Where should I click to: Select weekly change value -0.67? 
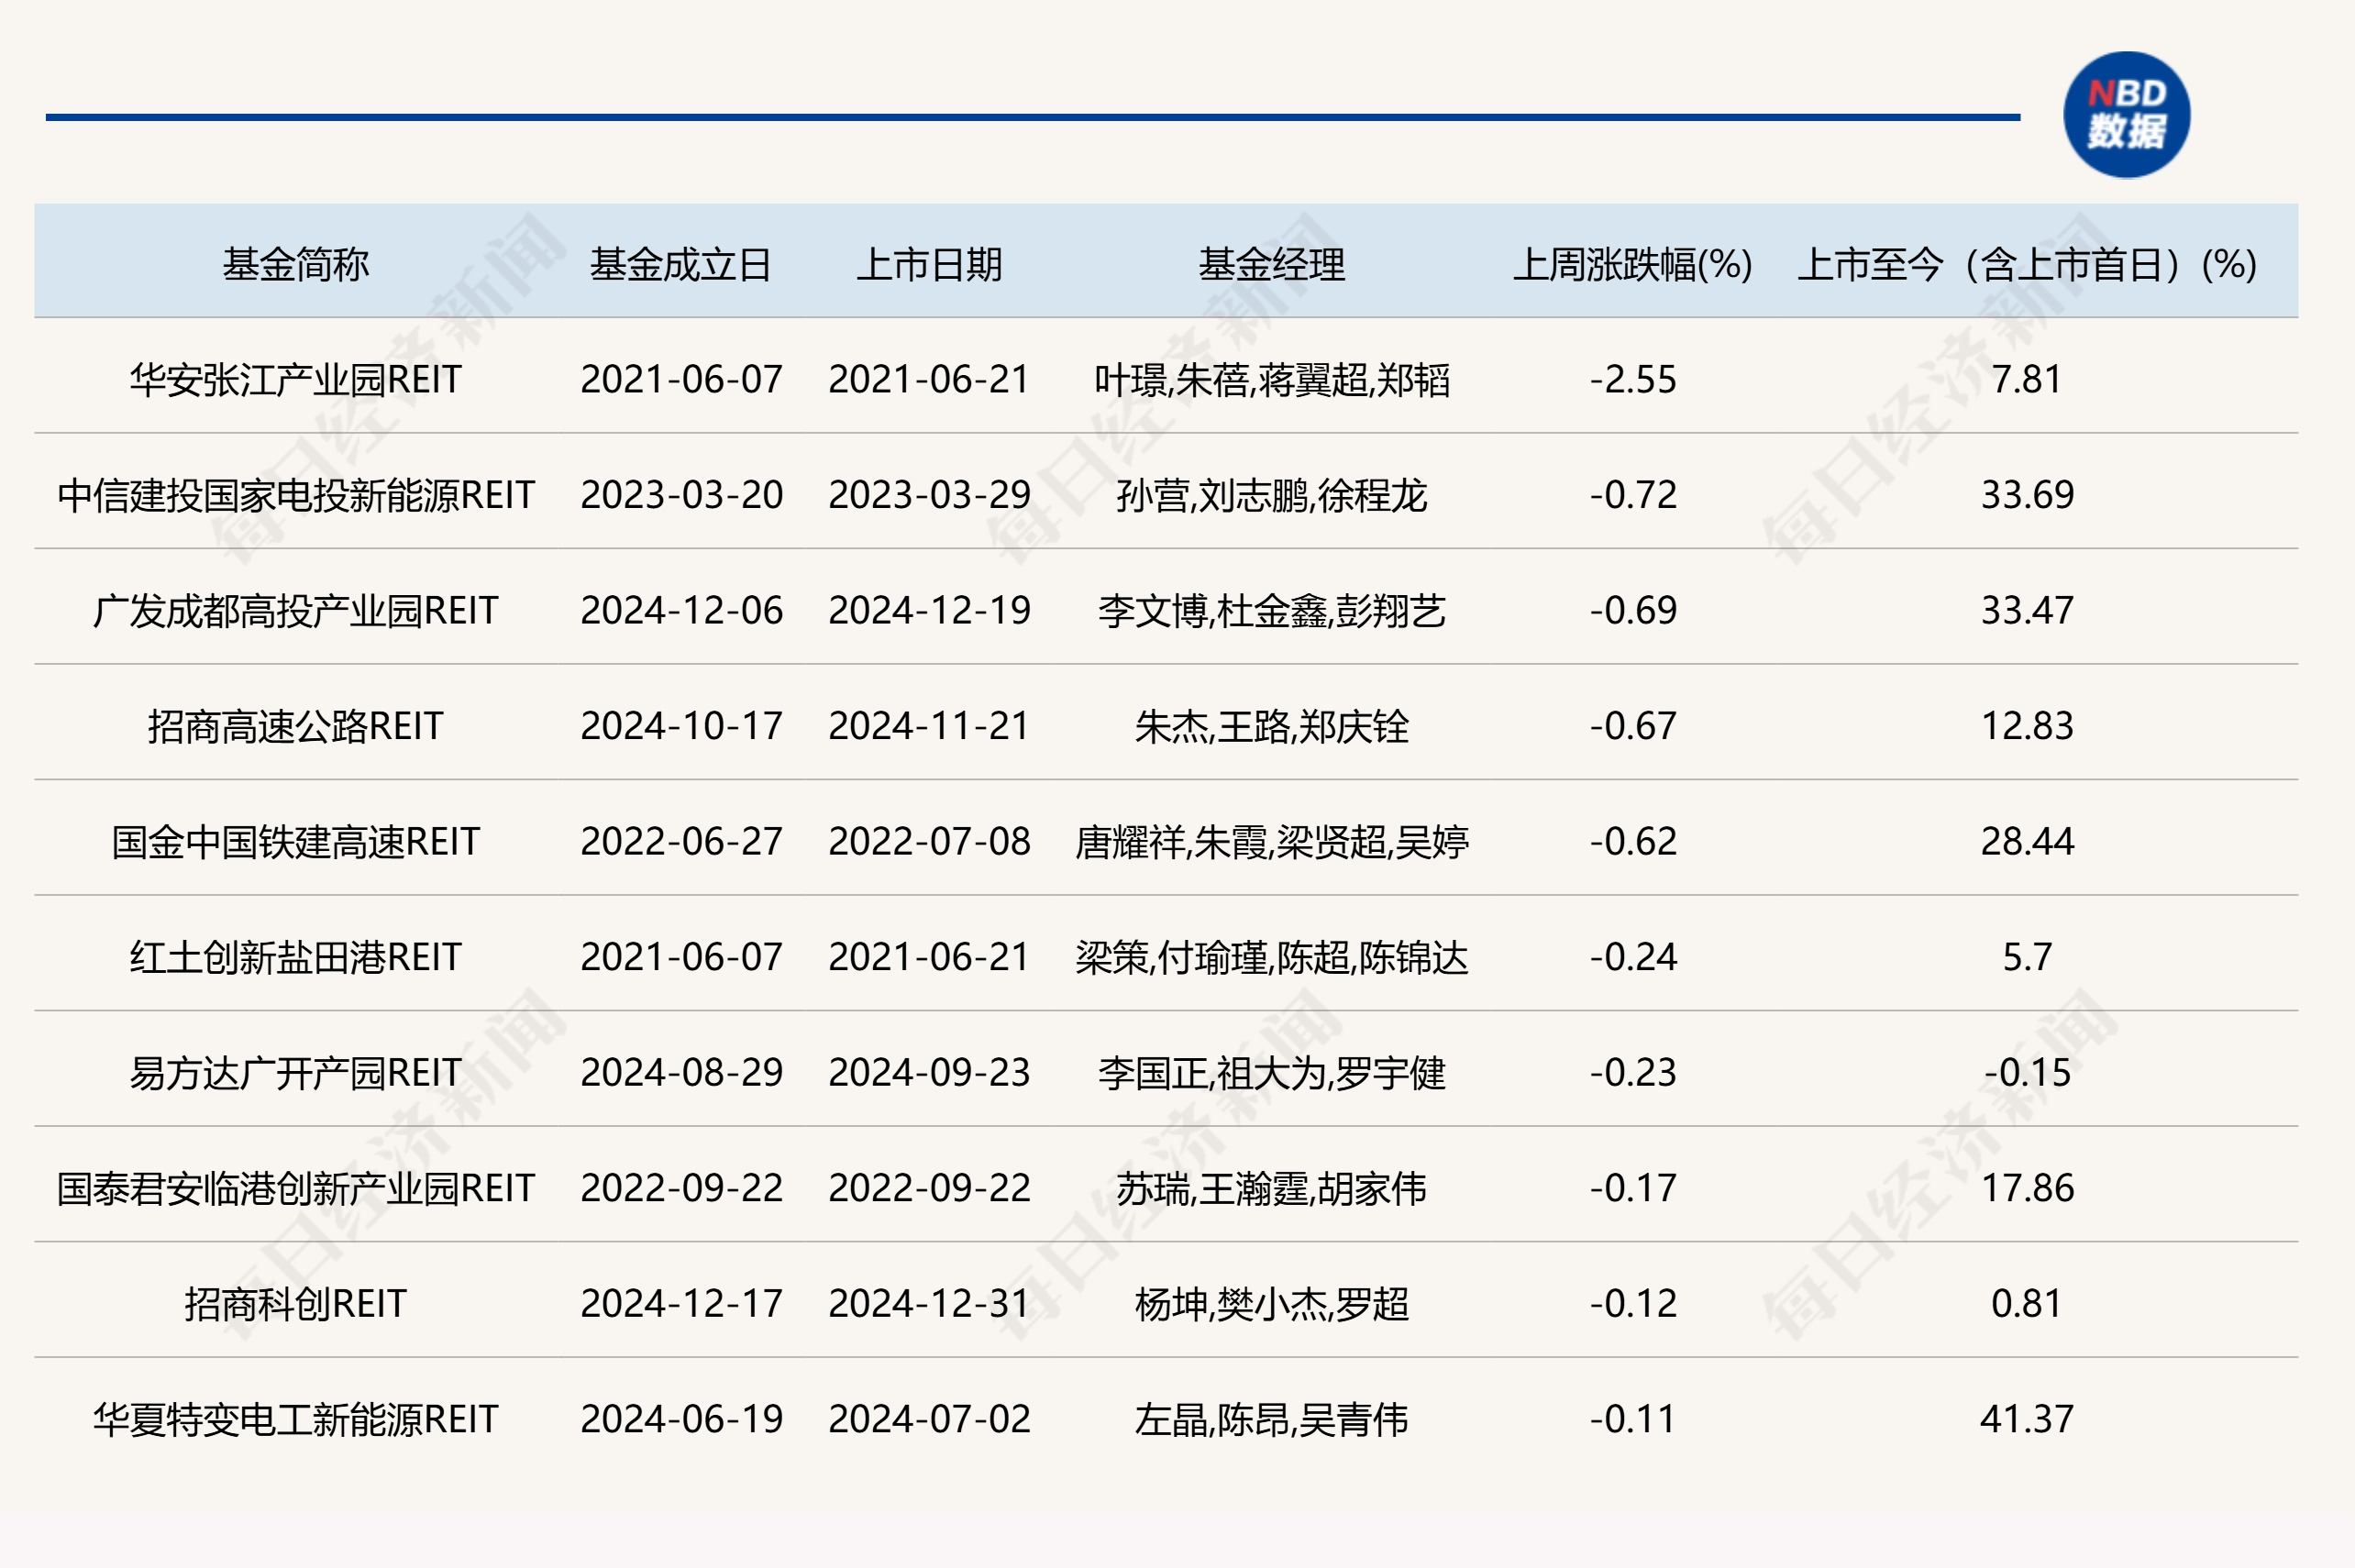(x=1633, y=726)
